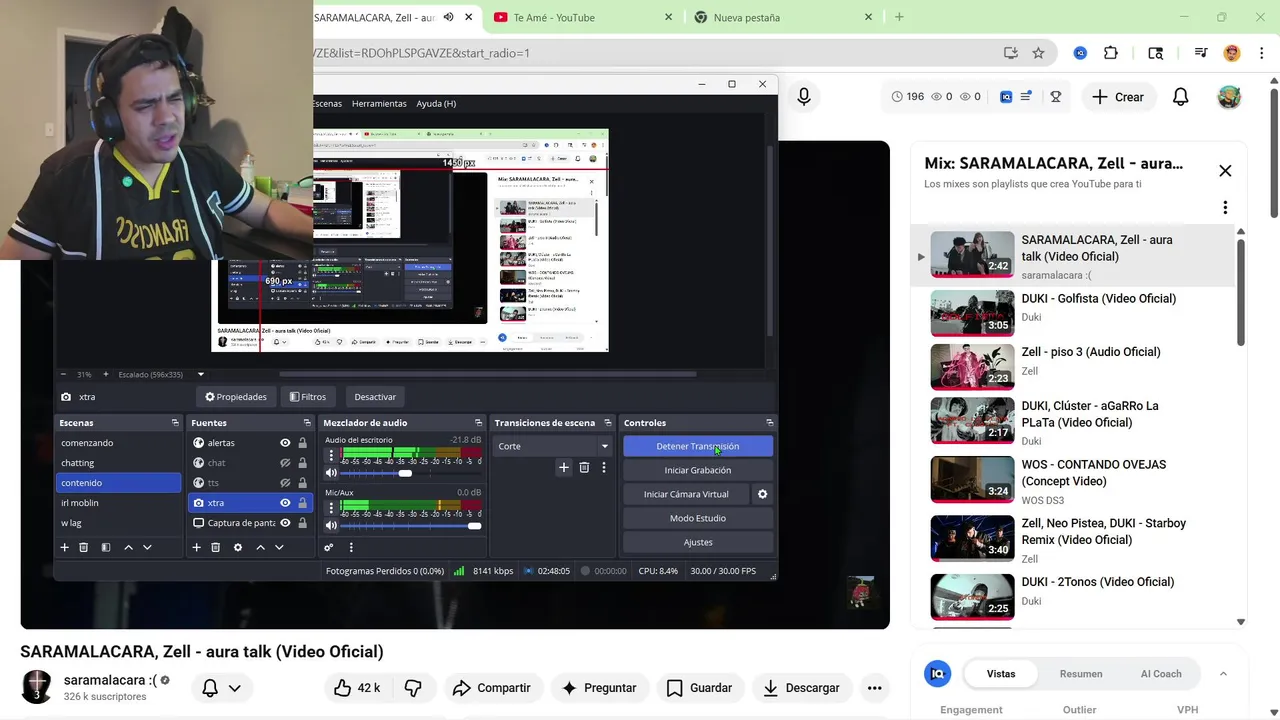Move the scene up with the Escenas up arrow
The image size is (1280, 720).
128,547
